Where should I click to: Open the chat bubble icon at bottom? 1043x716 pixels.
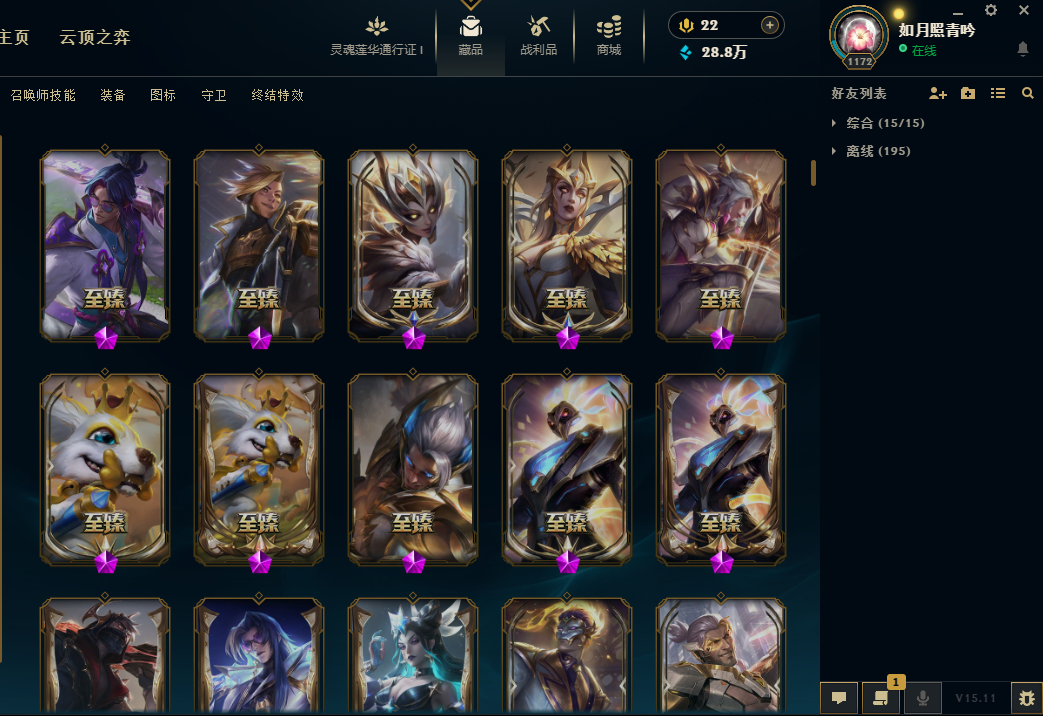point(839,698)
